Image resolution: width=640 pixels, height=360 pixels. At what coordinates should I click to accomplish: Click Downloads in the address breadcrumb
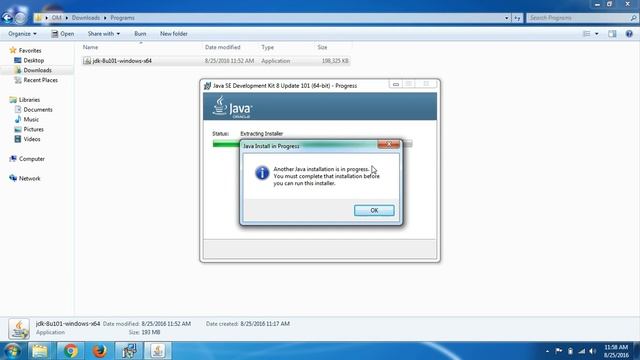coord(86,18)
